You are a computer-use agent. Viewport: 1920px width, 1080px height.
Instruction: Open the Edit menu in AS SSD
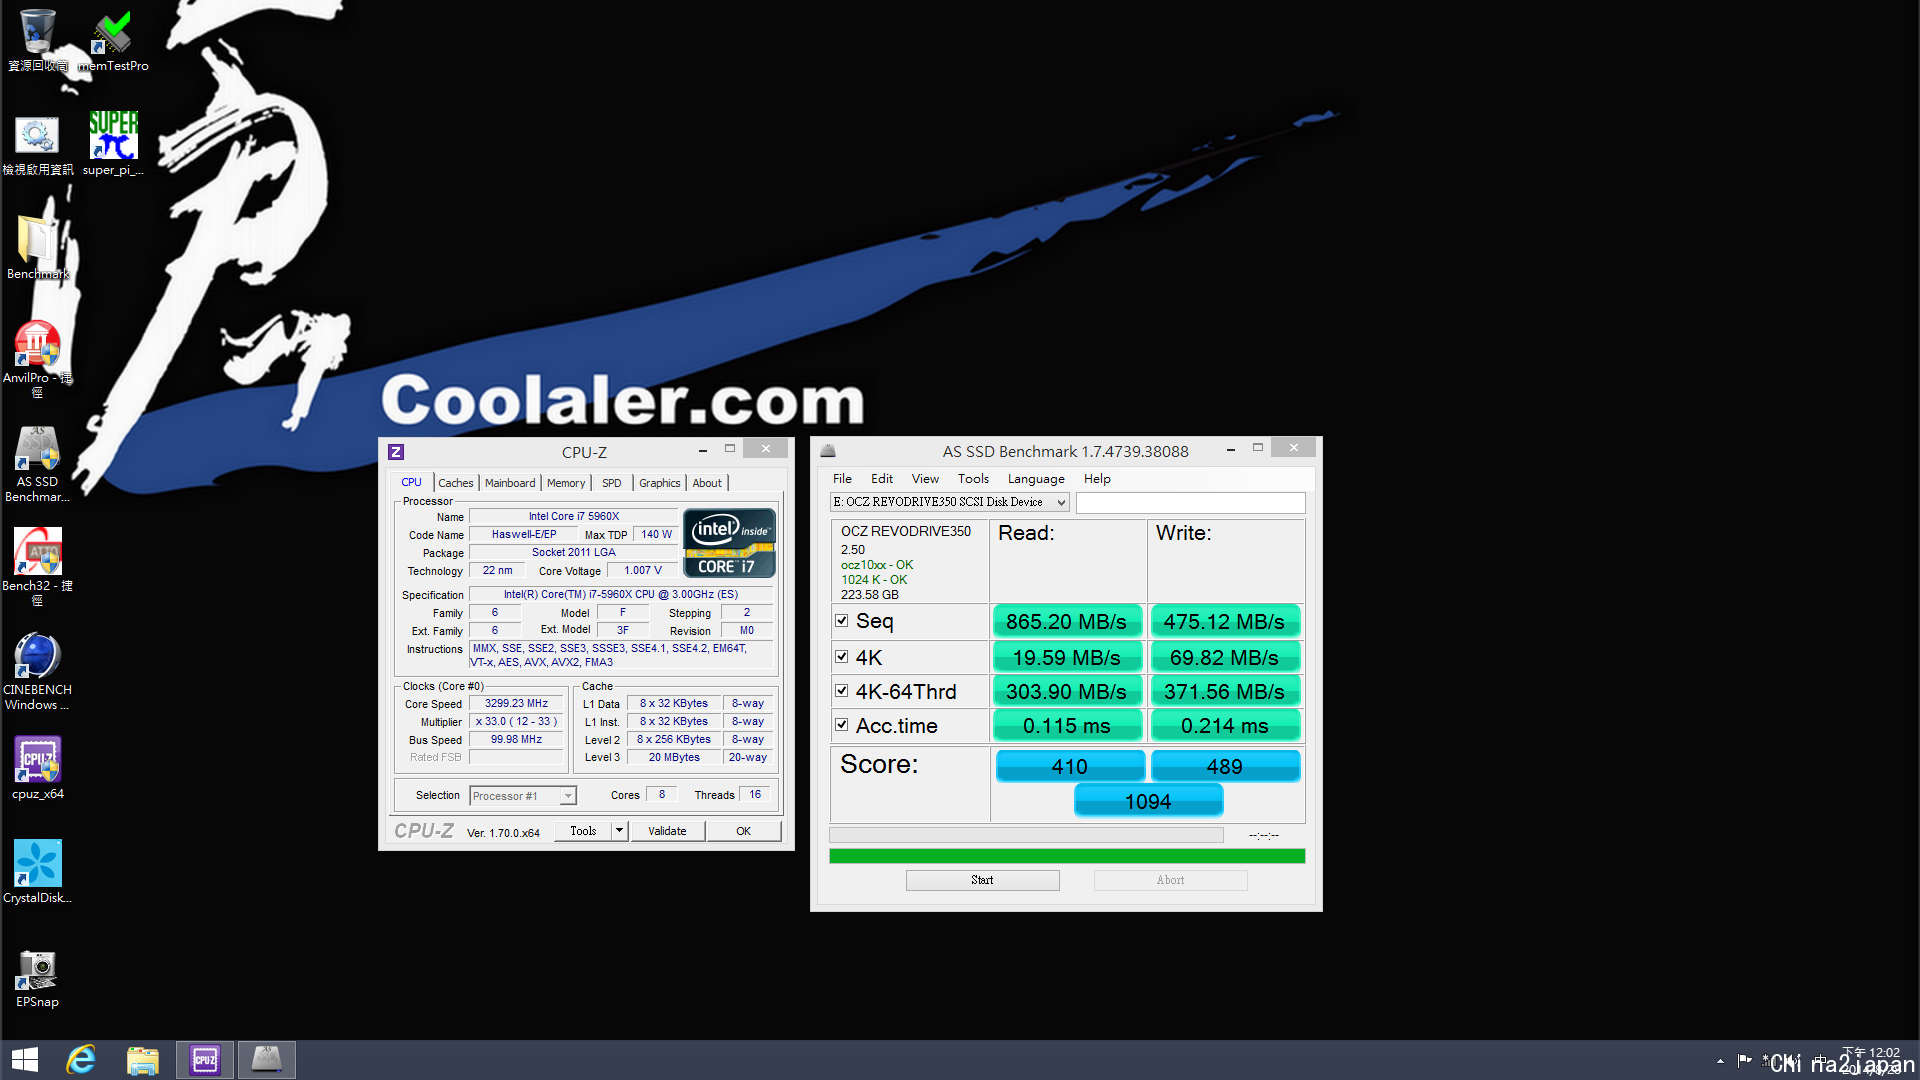[882, 479]
